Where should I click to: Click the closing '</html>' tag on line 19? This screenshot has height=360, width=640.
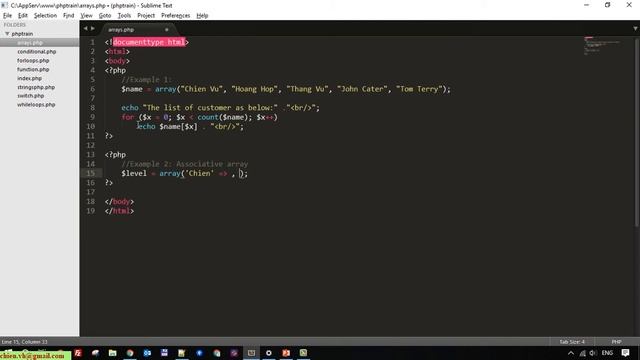119,211
